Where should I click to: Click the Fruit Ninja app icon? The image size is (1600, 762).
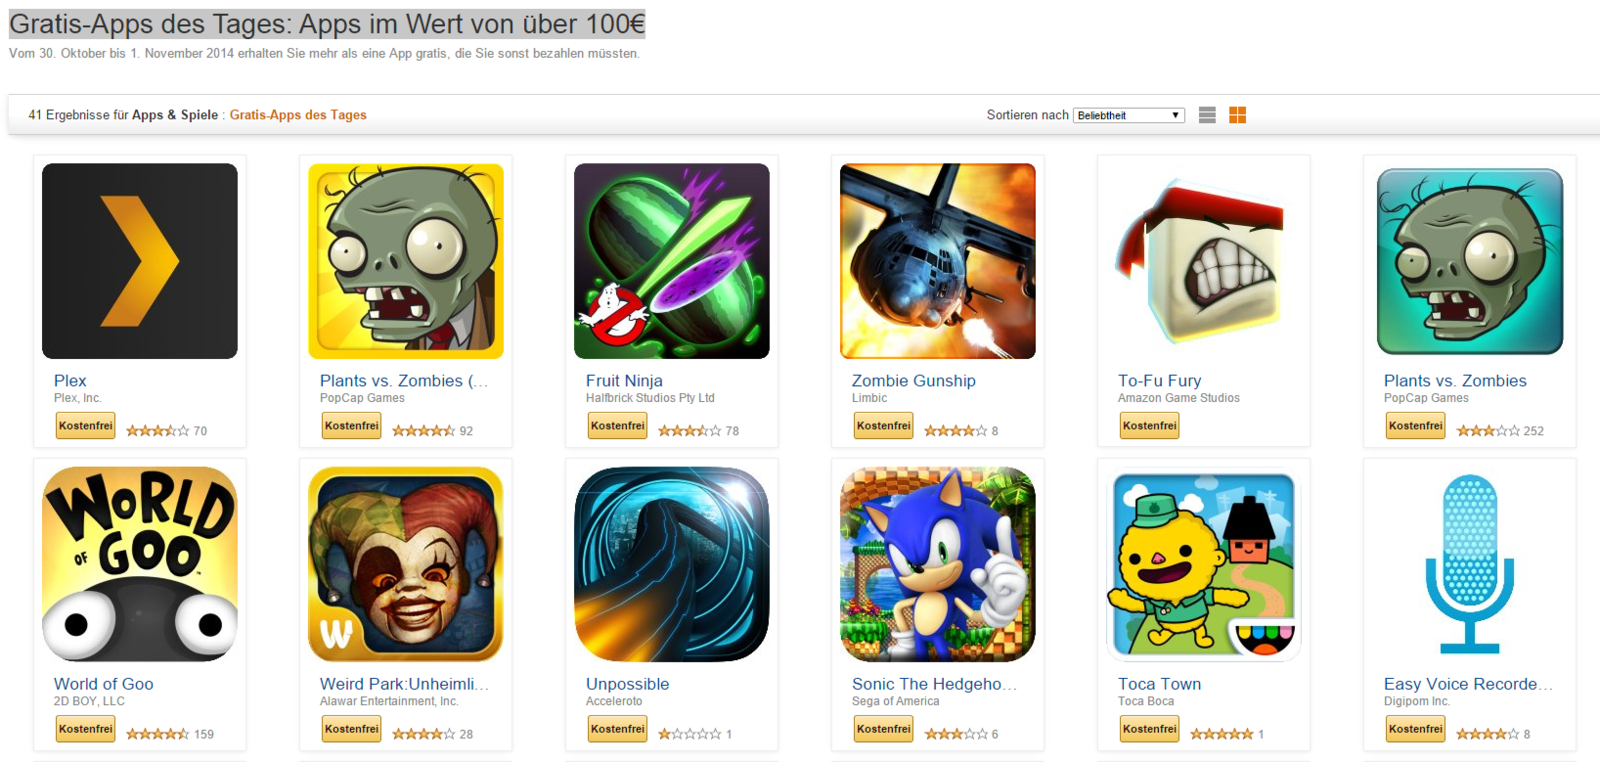(672, 261)
